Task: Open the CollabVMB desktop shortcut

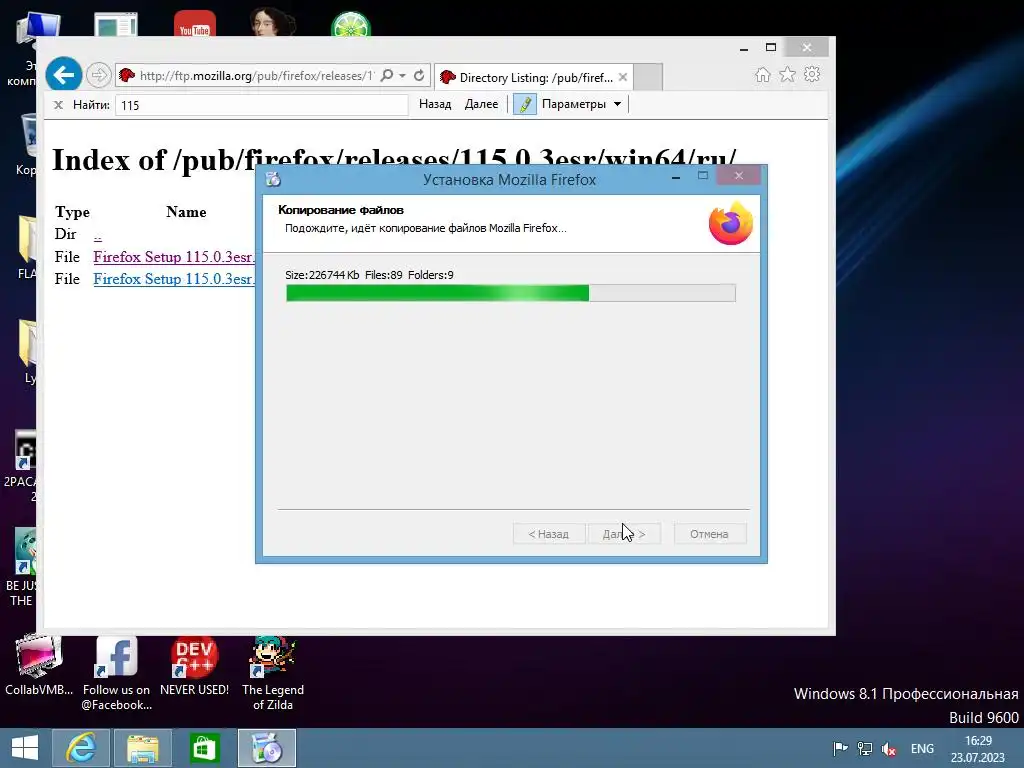Action: point(39,665)
